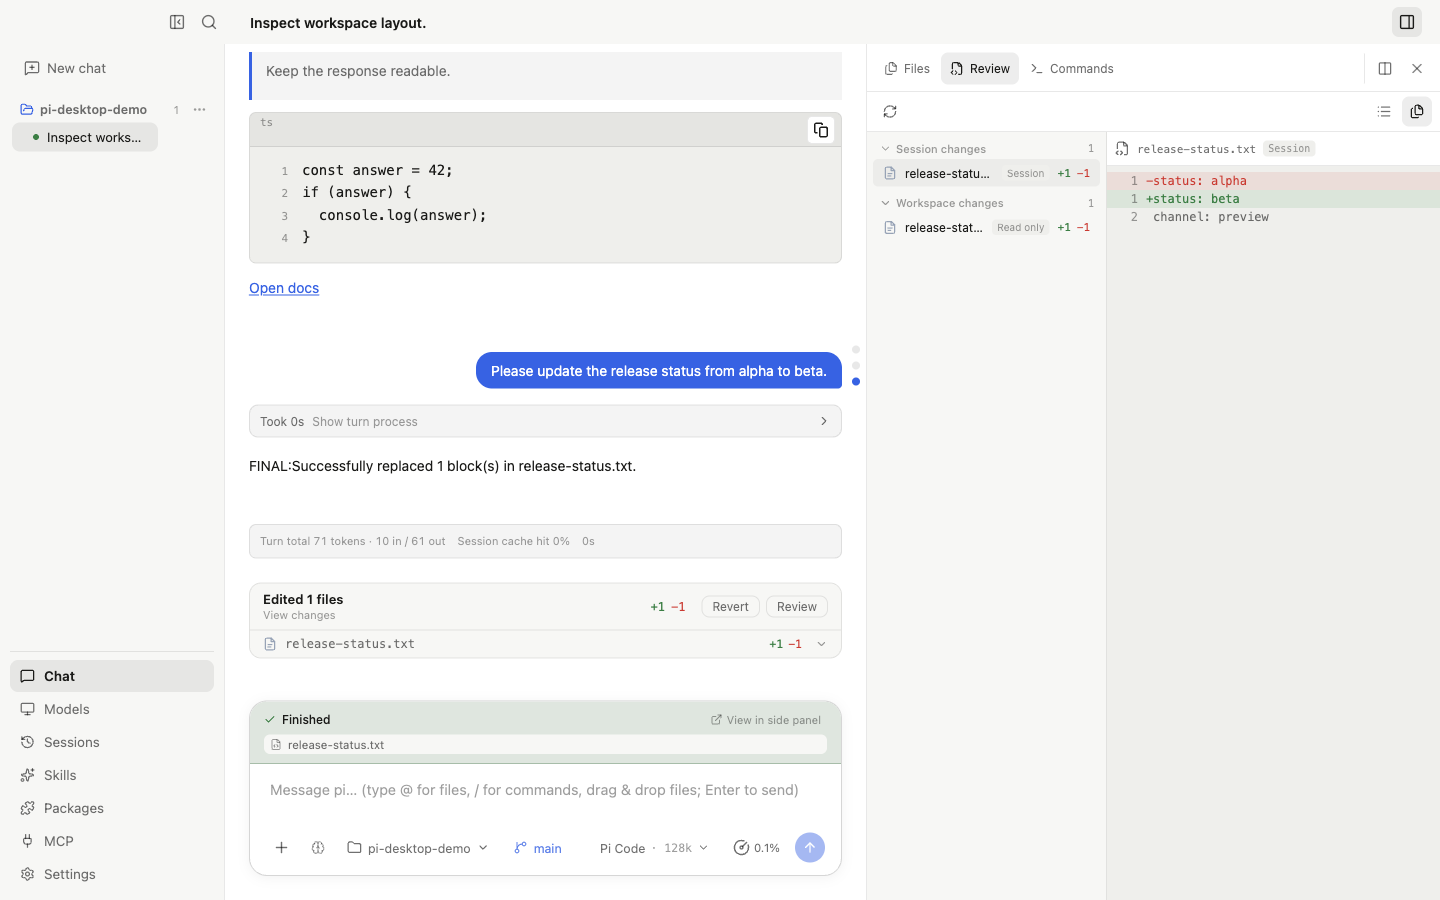Add attachment with plus icon
The height and width of the screenshot is (900, 1440).
tap(282, 848)
